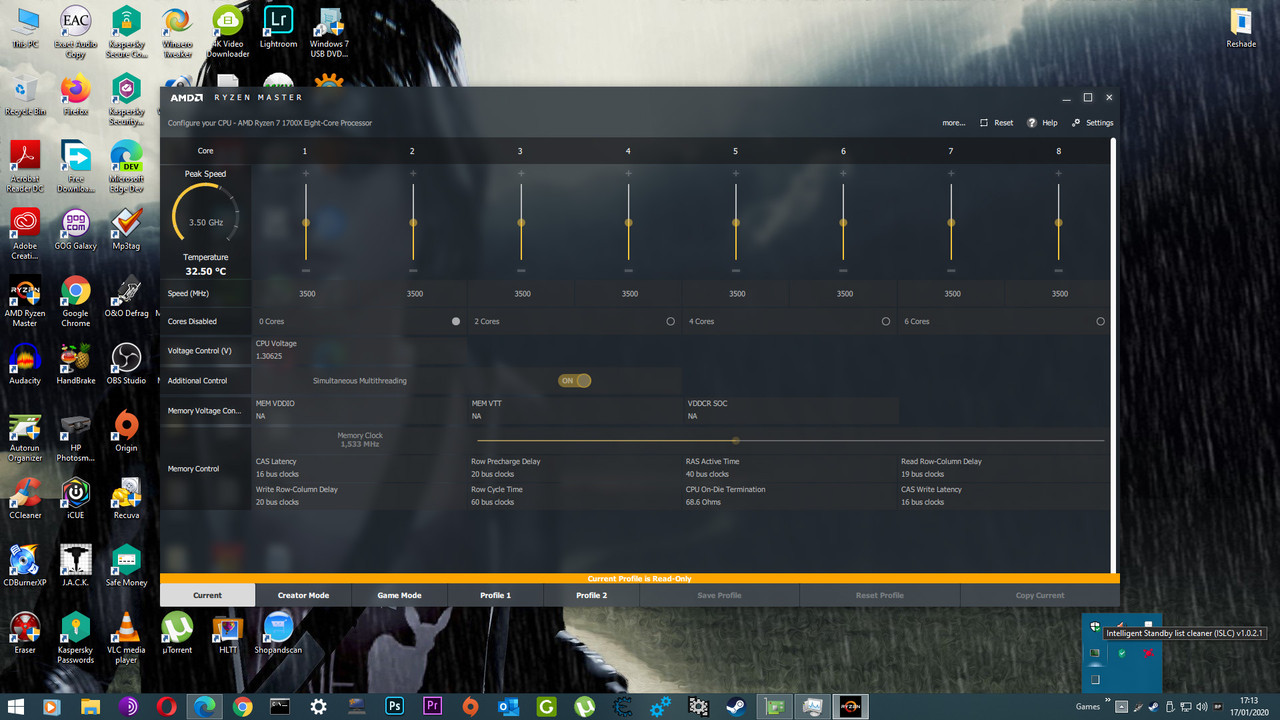
Task: Switch to the Current profile tab
Action: 207,595
